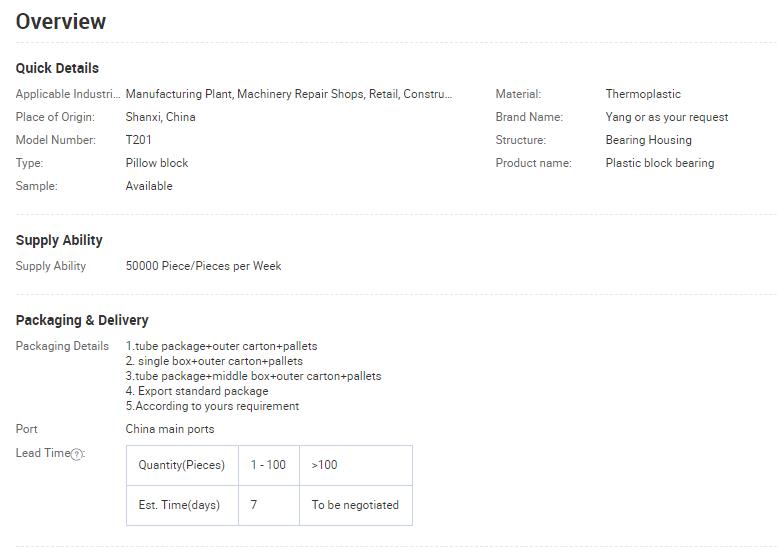Click the Shanxi, China origin value
The width and height of the screenshot is (778, 548).
(160, 117)
